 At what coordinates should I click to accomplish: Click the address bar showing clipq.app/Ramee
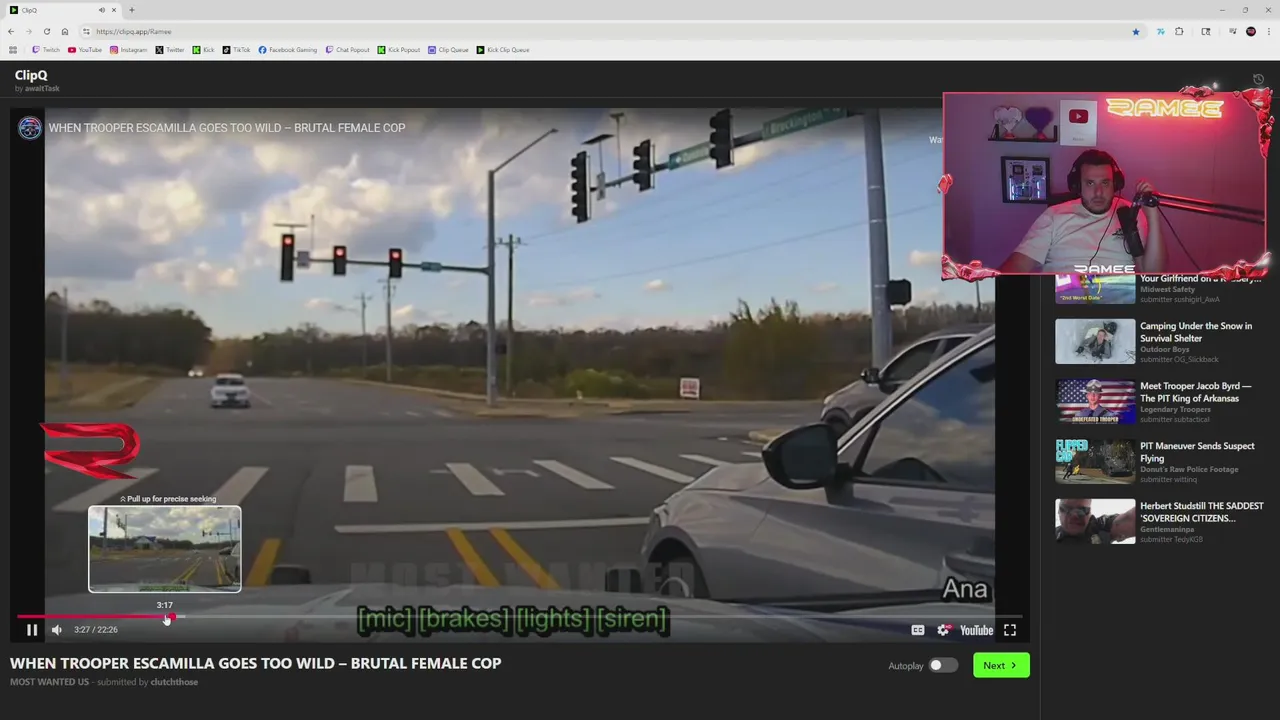(x=610, y=31)
